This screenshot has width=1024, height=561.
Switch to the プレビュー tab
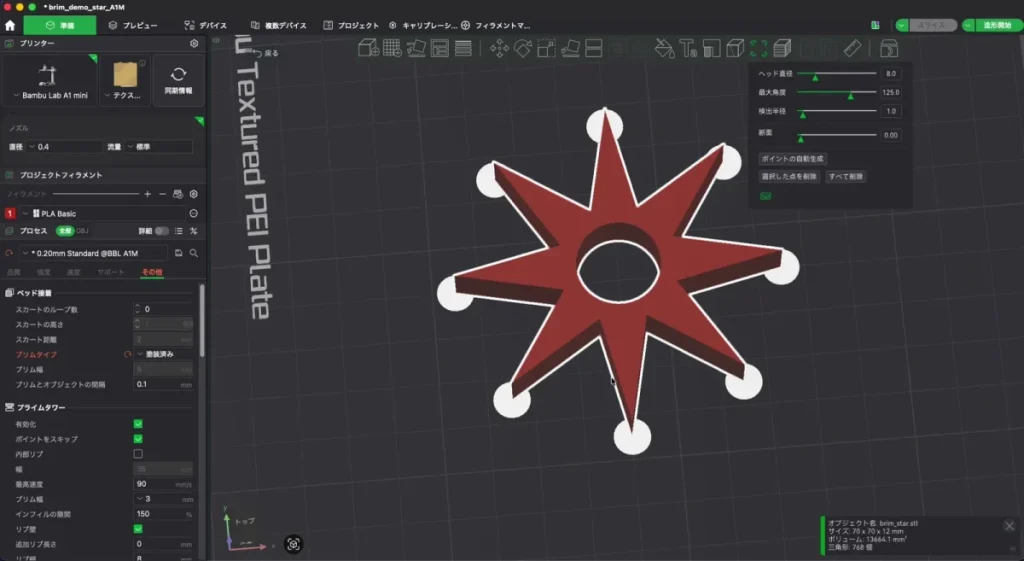pos(133,25)
